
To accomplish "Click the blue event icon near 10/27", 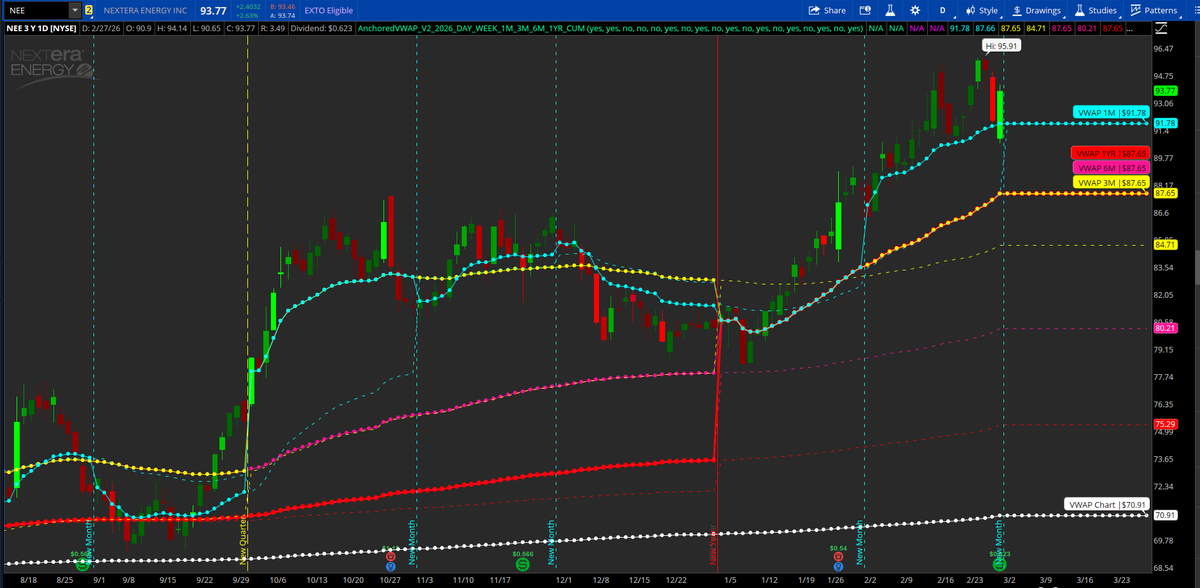I will [389, 566].
